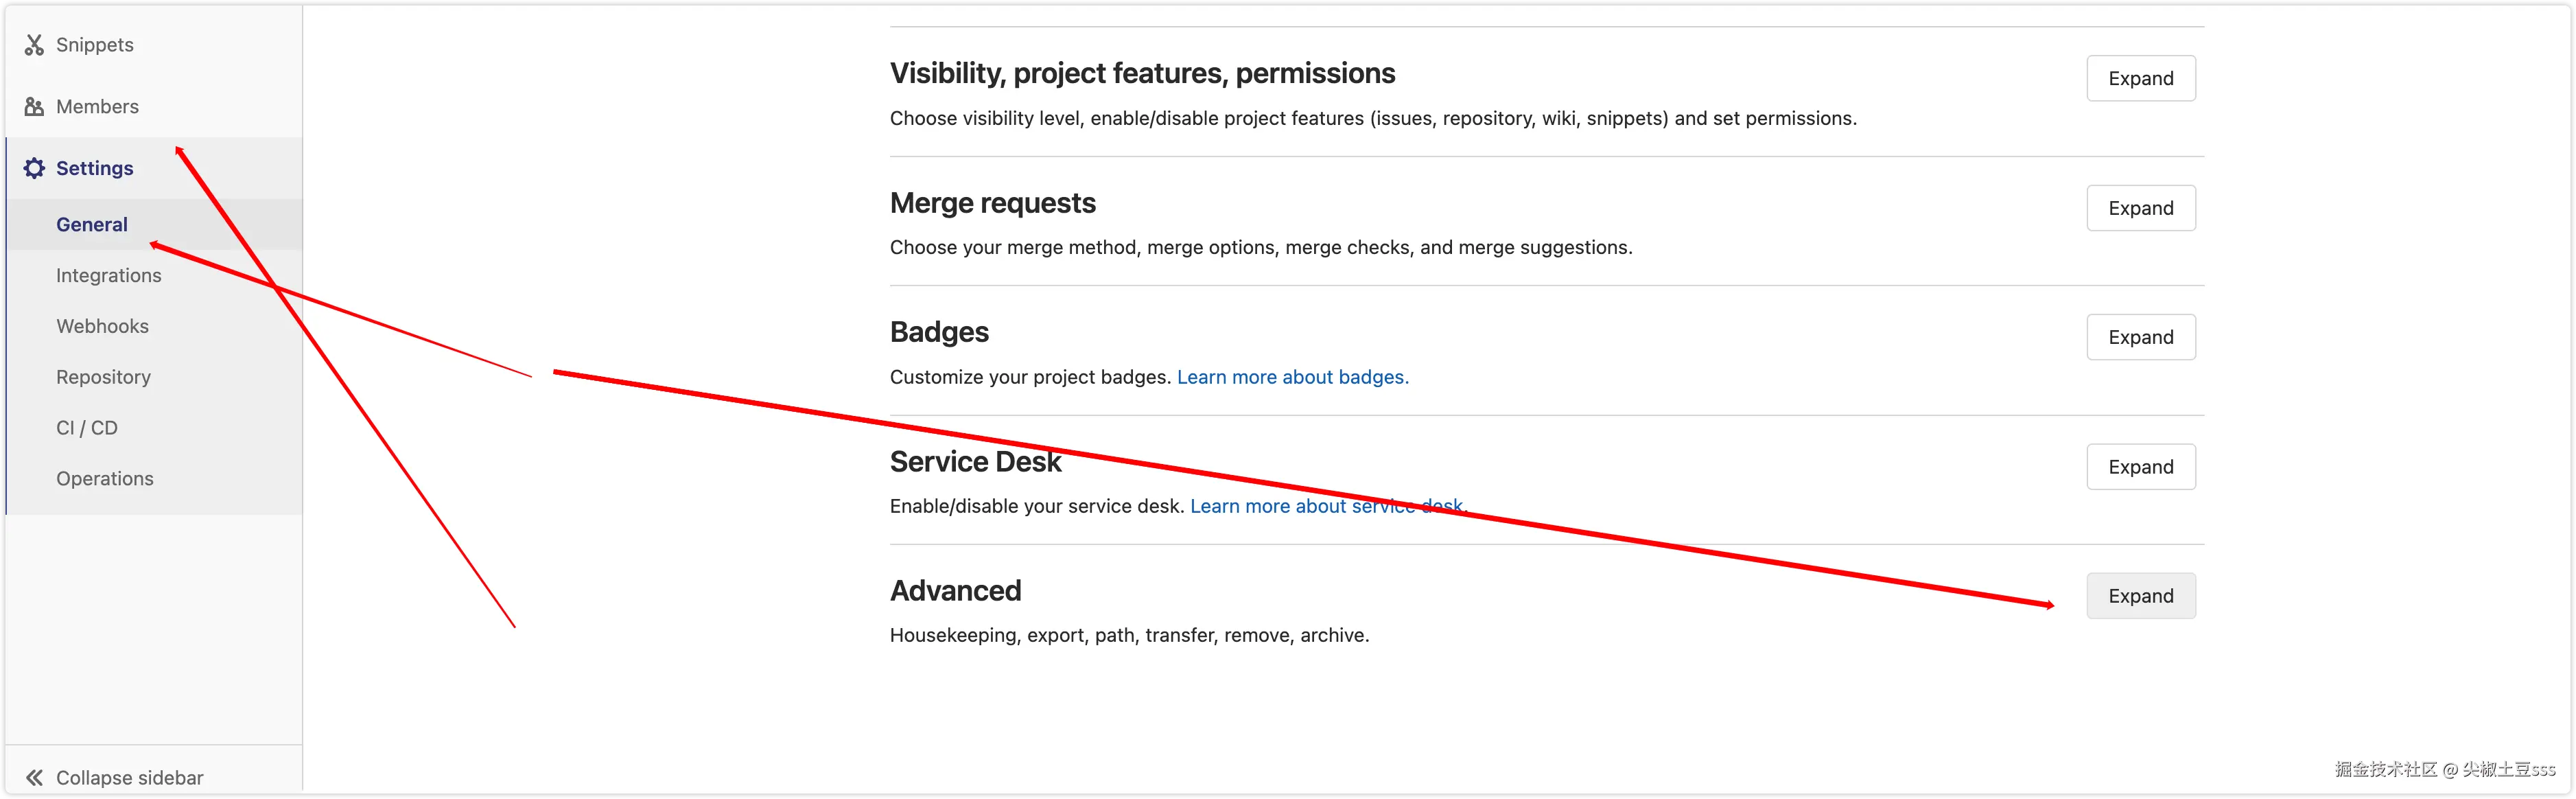The height and width of the screenshot is (799, 2576).
Task: Click the Collapse sidebar chevrons icon
Action: [x=34, y=777]
